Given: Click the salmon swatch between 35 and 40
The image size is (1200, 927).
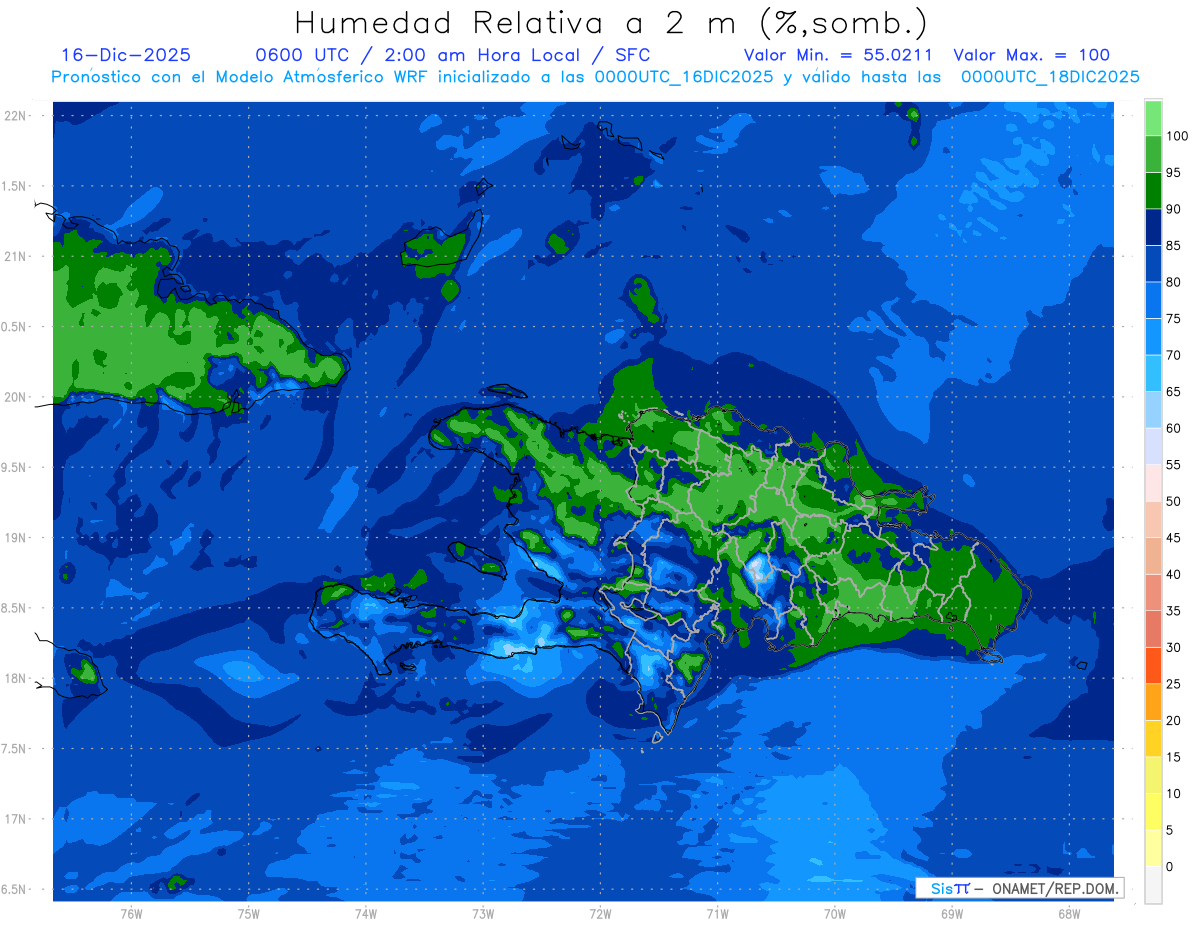Looking at the screenshot, I should click(x=1153, y=592).
